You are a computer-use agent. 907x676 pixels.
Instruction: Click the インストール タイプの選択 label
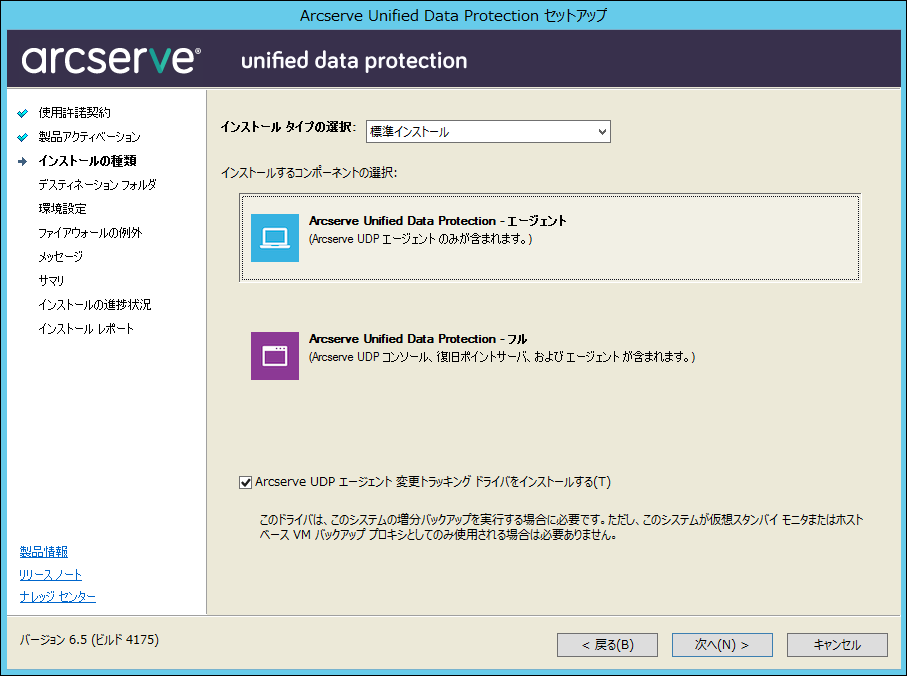pyautogui.click(x=289, y=127)
